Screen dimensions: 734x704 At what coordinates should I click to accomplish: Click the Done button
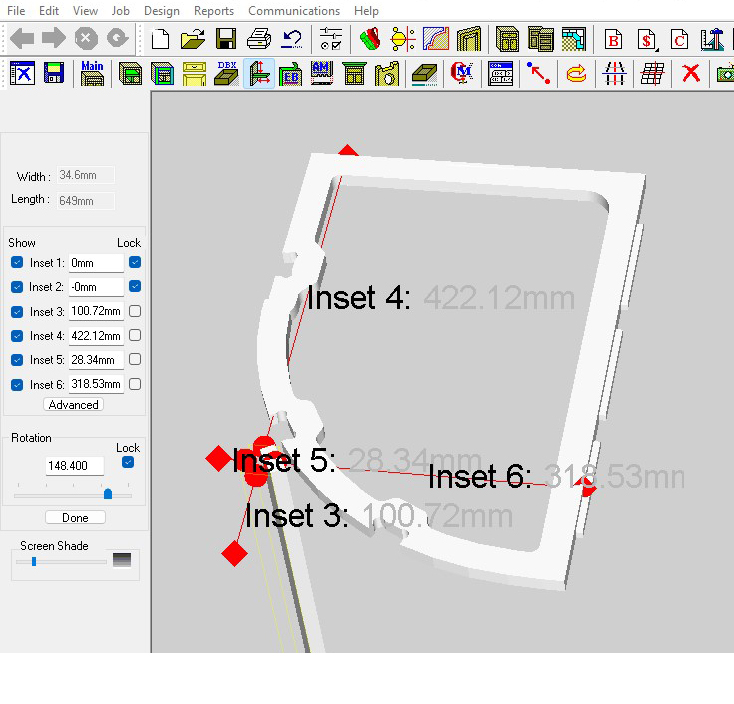75,518
